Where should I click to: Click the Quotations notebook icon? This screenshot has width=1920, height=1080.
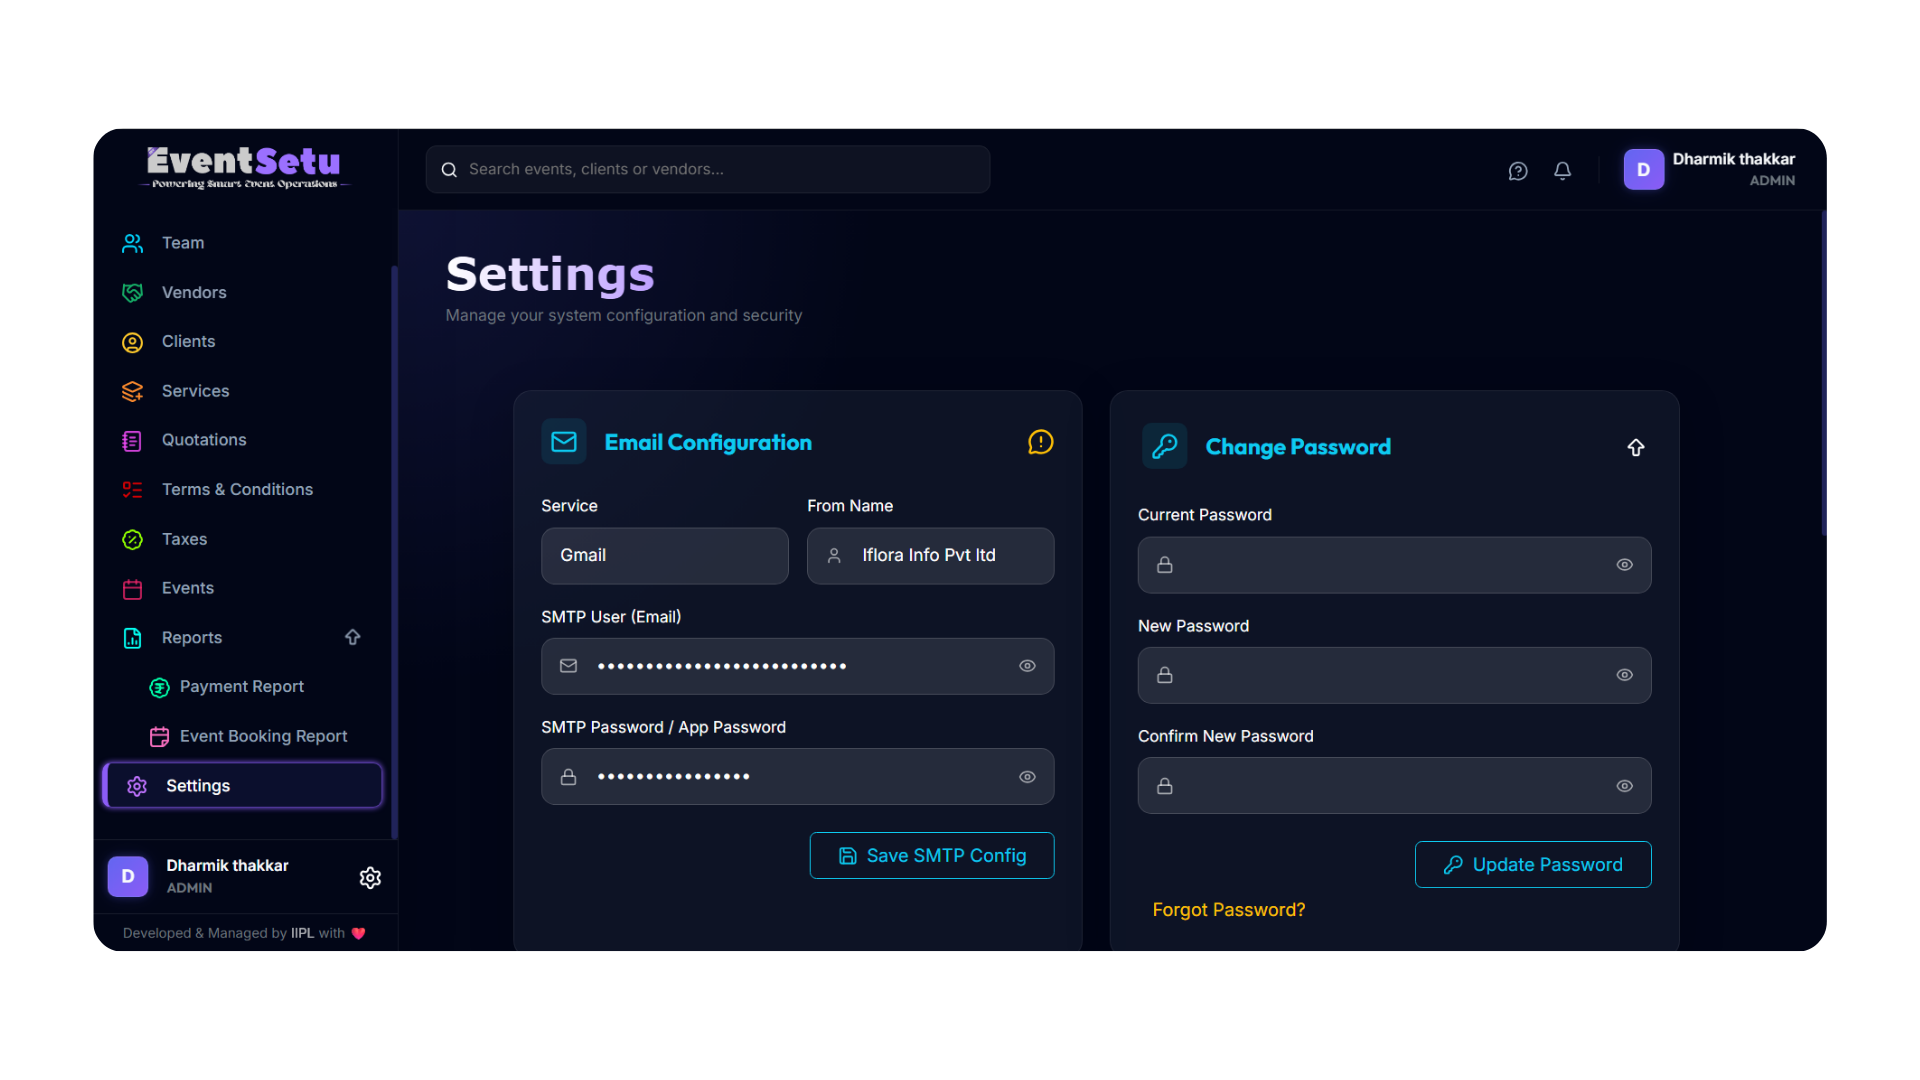132,440
